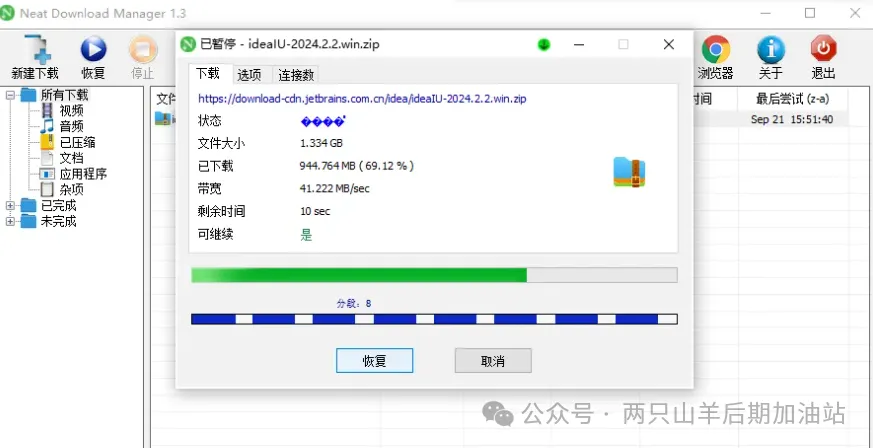
Task: Minimize the Neat Download Manager main window
Action: click(x=766, y=13)
